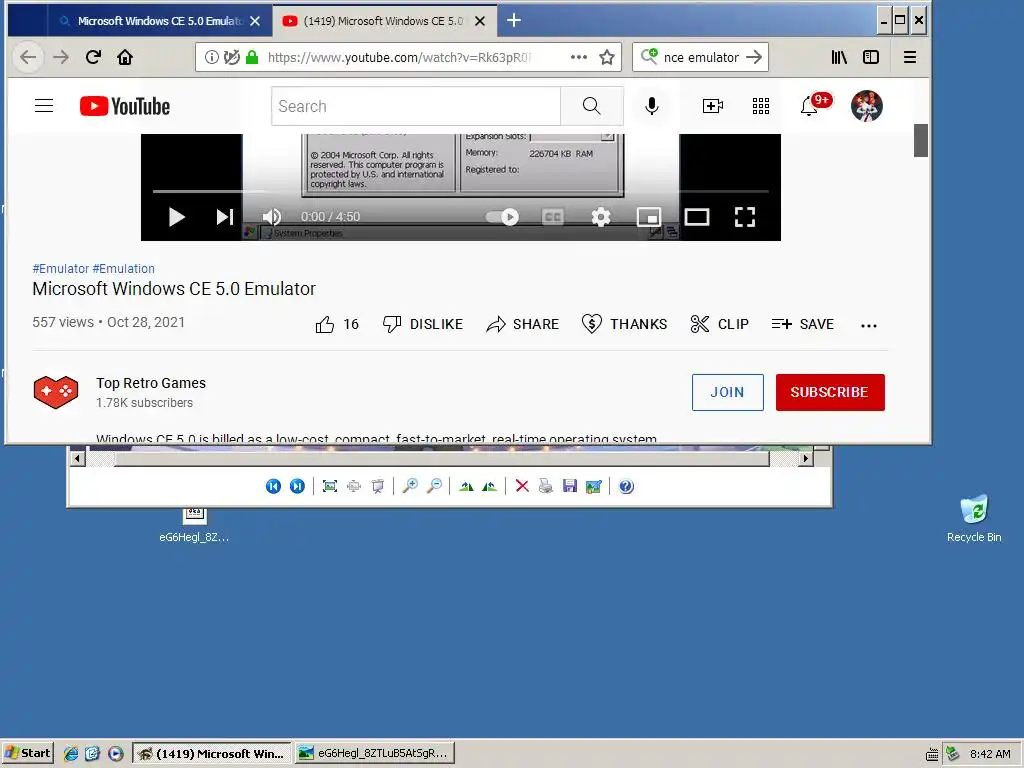
Task: Click browser Forward arrow
Action: [x=61, y=57]
